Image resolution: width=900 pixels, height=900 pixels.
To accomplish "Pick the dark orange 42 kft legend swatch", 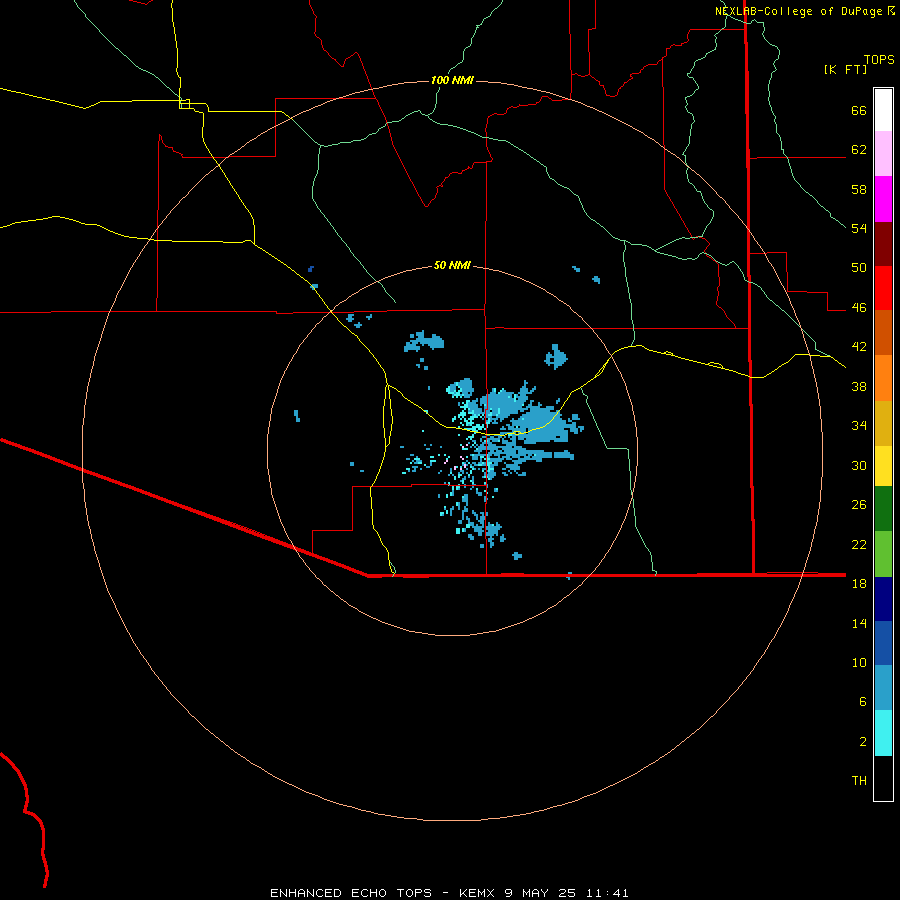I will (x=883, y=332).
